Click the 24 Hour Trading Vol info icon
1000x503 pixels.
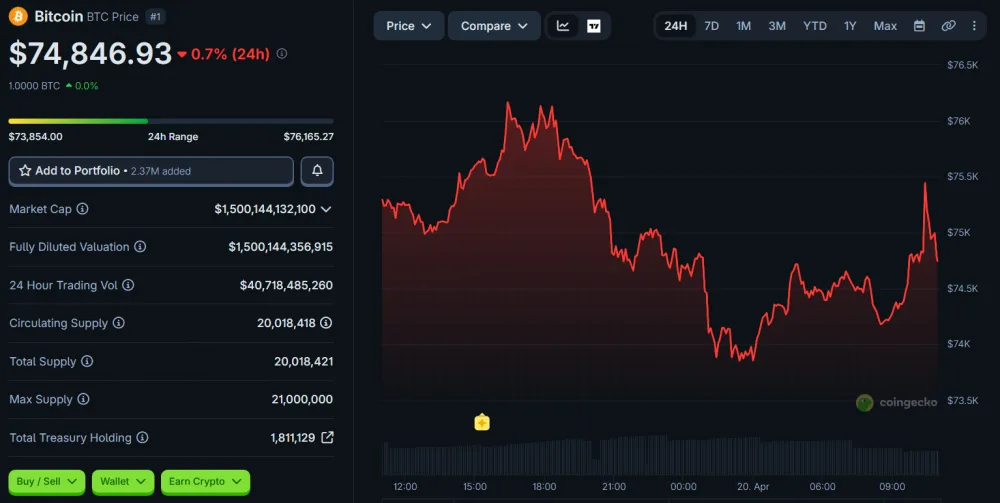(128, 285)
